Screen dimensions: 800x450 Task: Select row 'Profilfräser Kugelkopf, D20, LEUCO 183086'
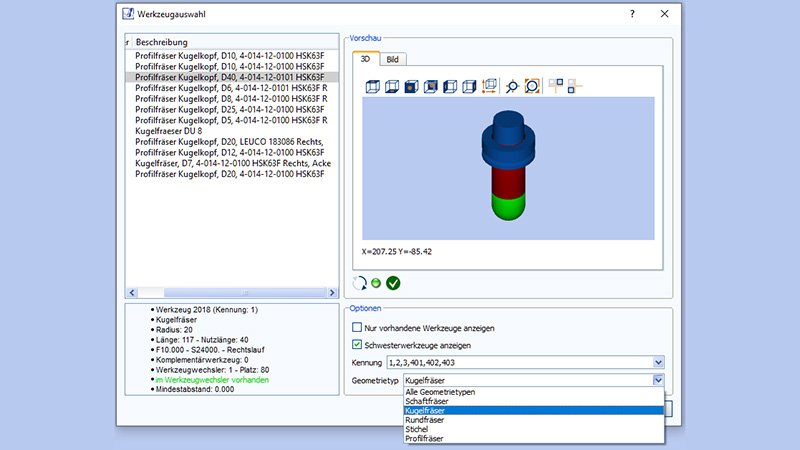[232, 141]
